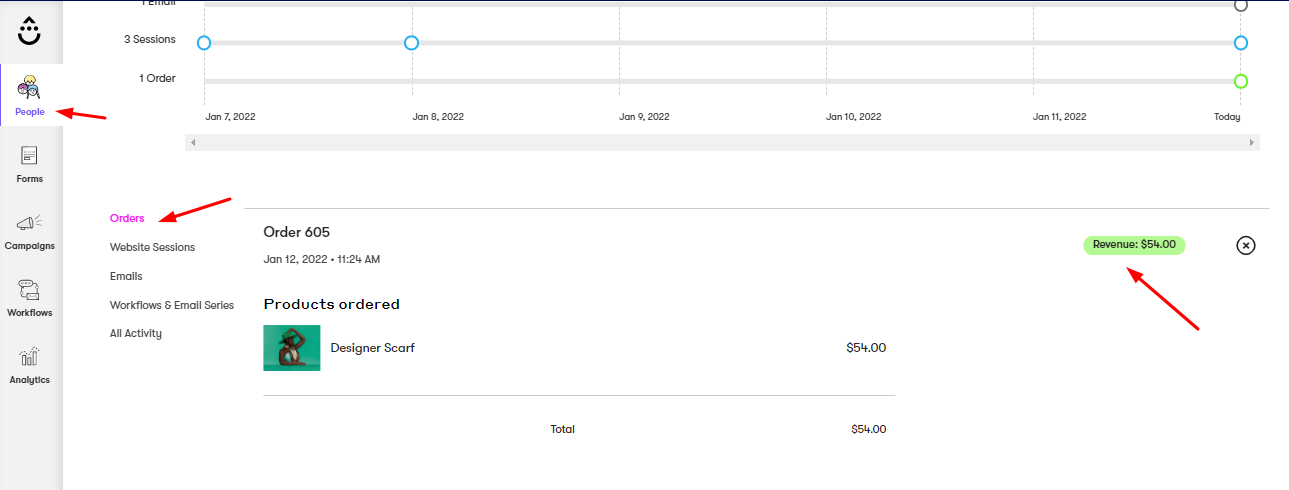Screen dimensions: 1289x490
Task: Click the timeline scrollbar left arrow
Action: [x=193, y=143]
